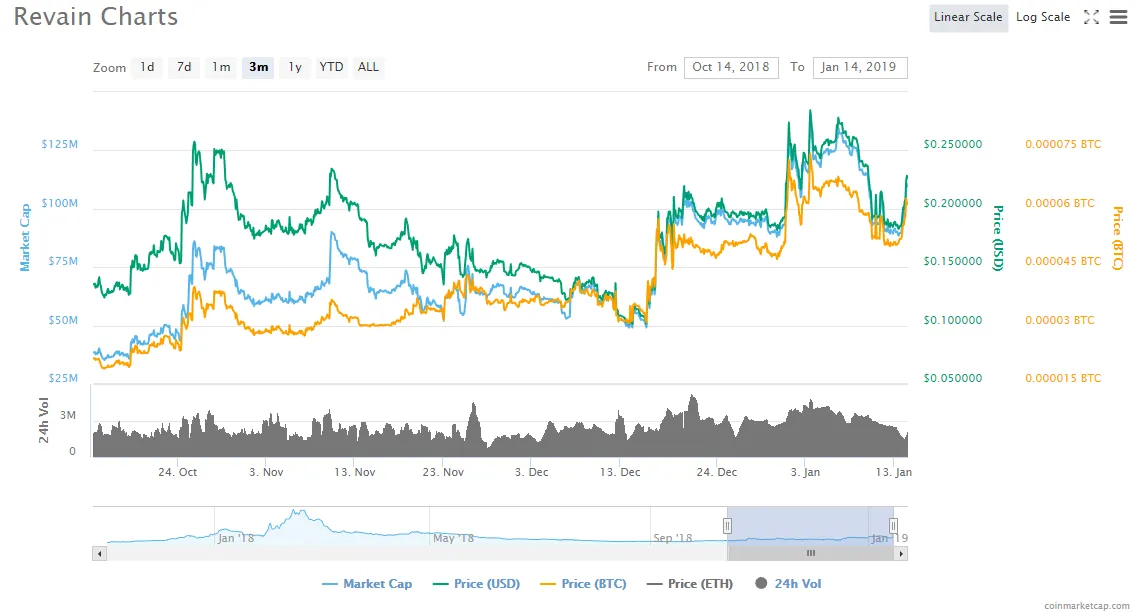Toggle 24h Vol series in legend
The image size is (1135, 616).
[788, 584]
